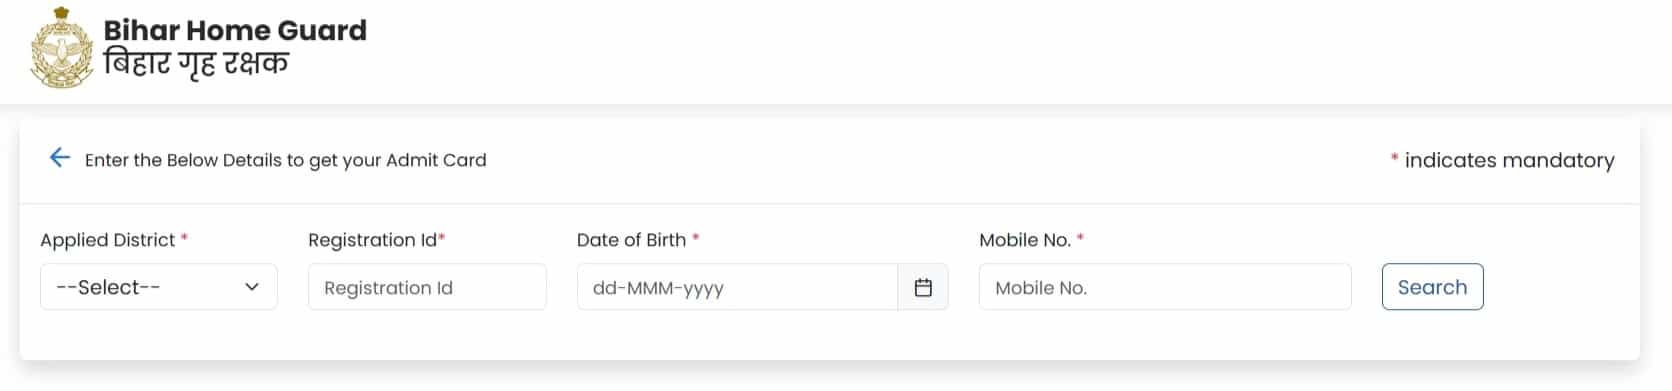Click into the dd-MMM-yyyy date field
This screenshot has height=391, width=1672.
point(737,287)
